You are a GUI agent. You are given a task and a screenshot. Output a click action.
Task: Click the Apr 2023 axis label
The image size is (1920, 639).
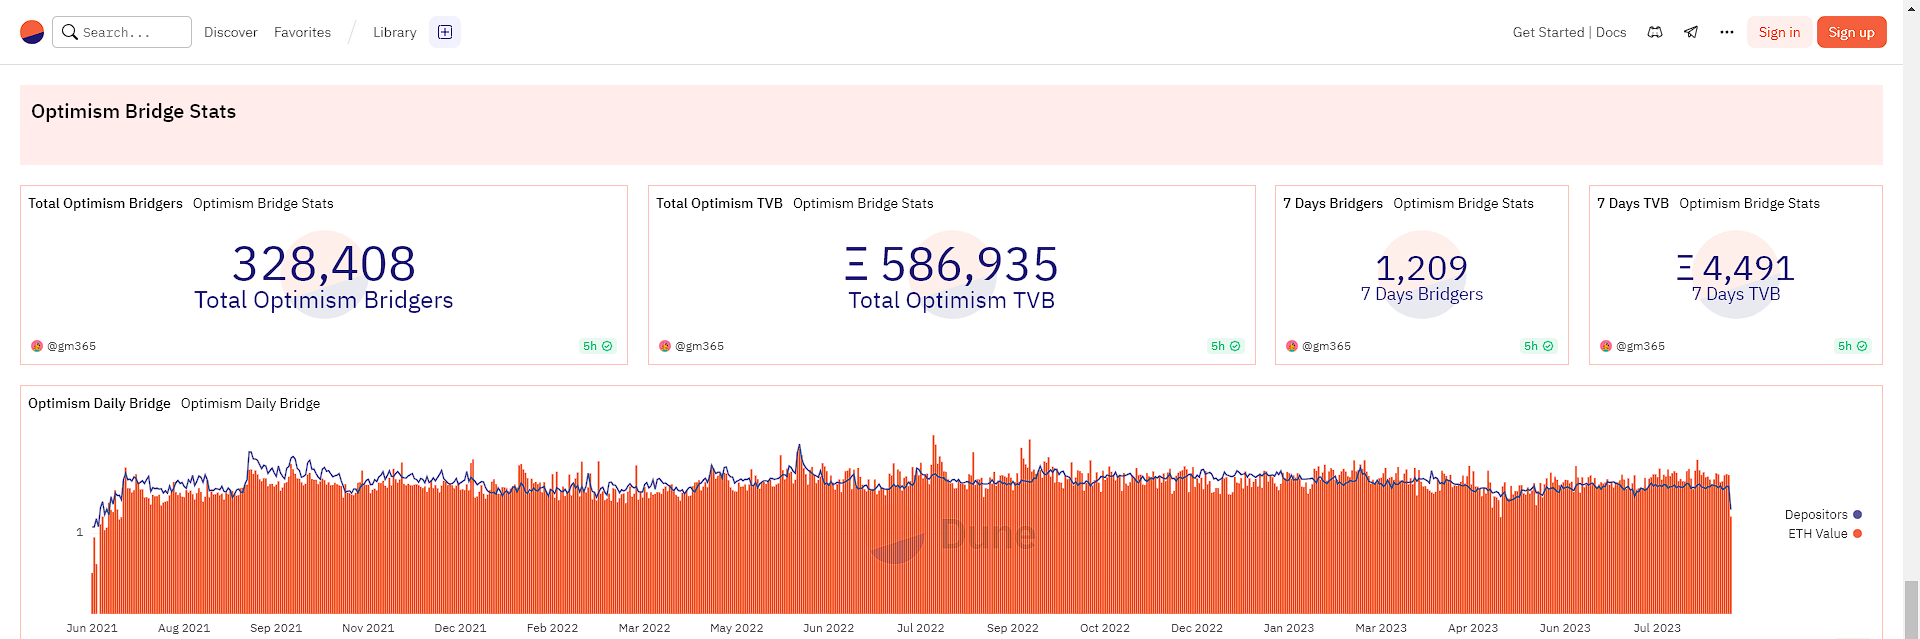(x=1473, y=628)
